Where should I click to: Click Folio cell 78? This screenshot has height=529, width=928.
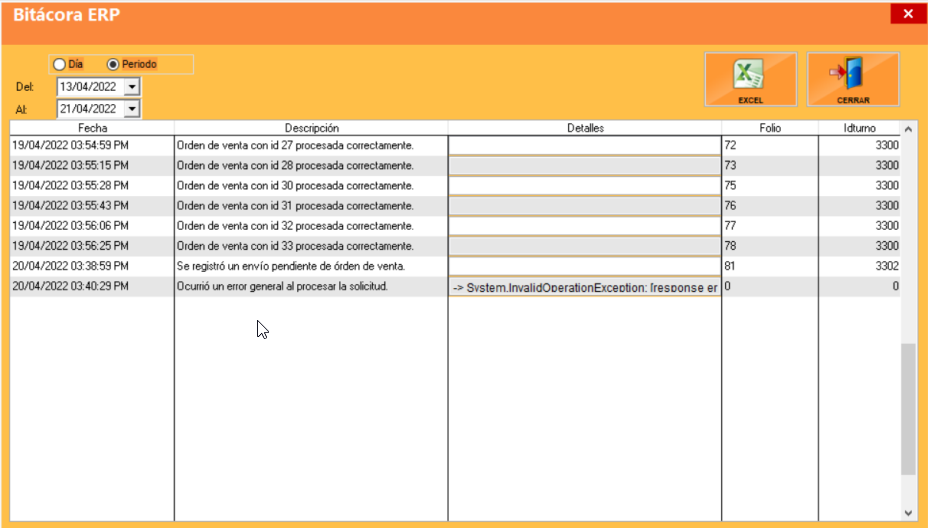click(770, 246)
